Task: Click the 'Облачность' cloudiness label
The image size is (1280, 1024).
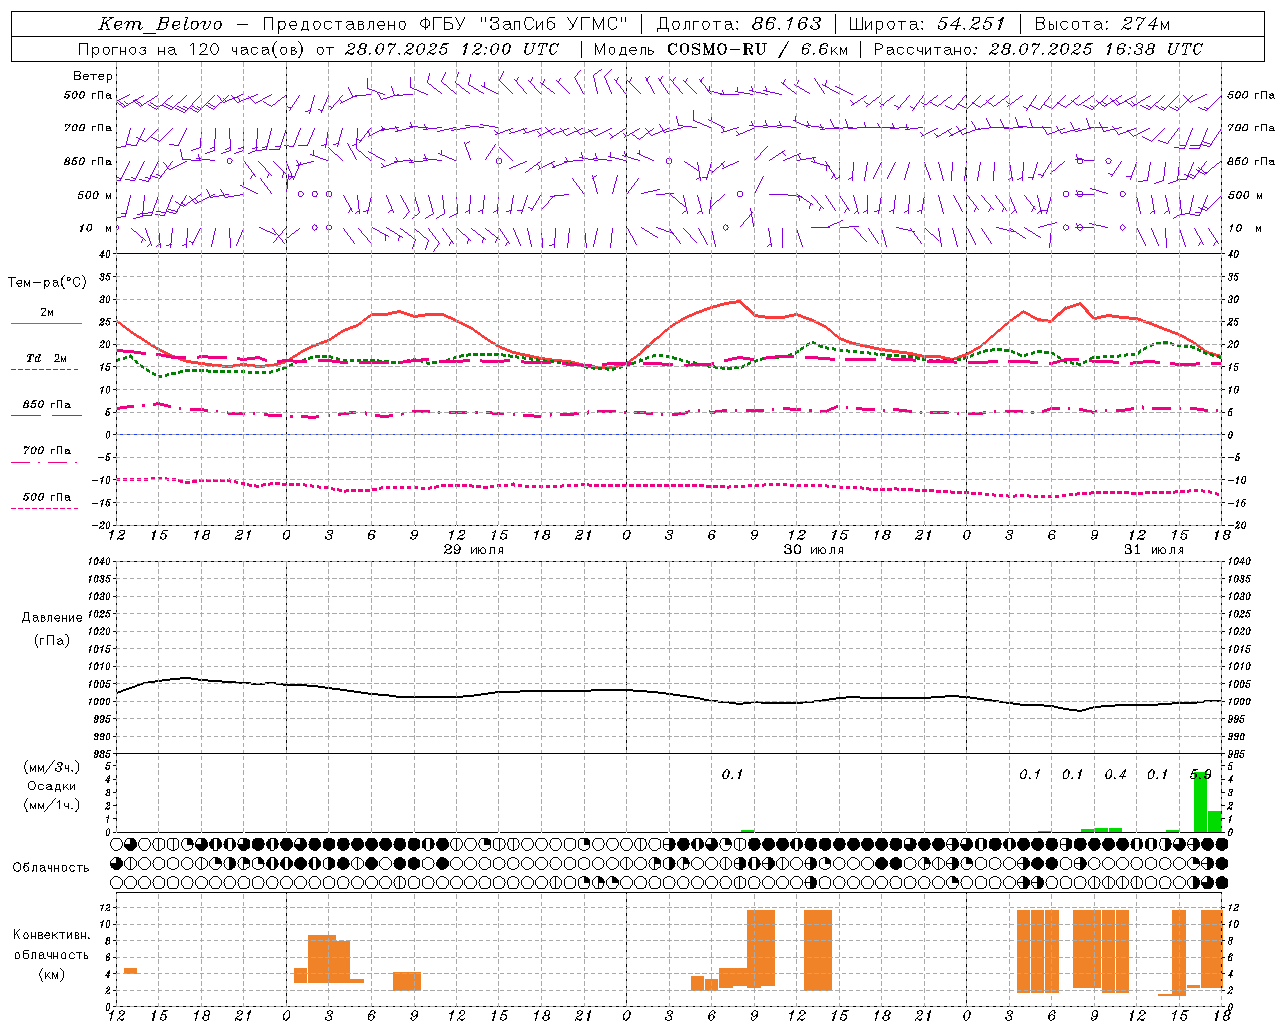Action: (x=51, y=868)
